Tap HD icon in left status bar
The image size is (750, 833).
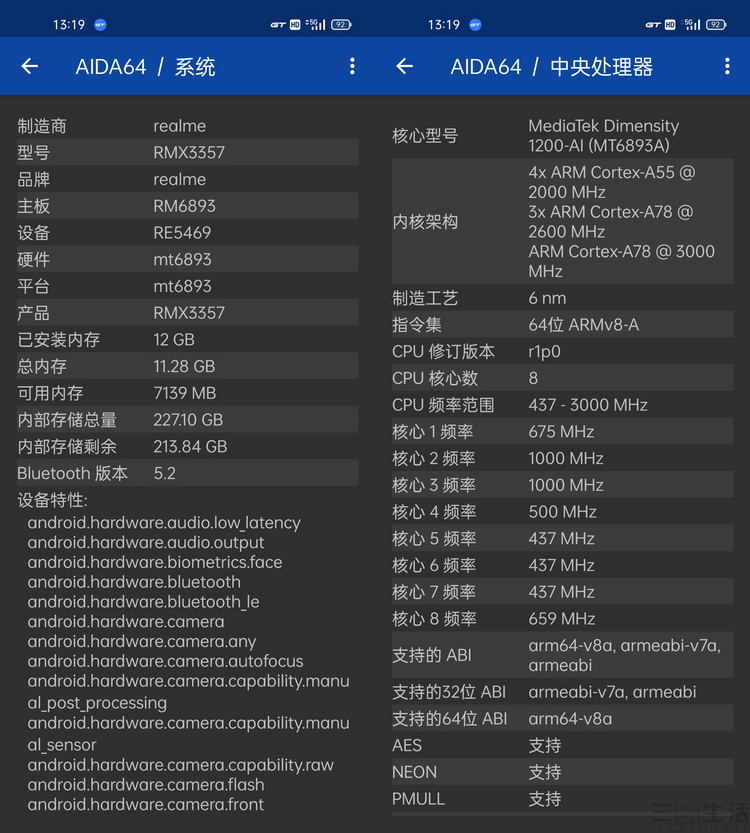pyautogui.click(x=295, y=24)
